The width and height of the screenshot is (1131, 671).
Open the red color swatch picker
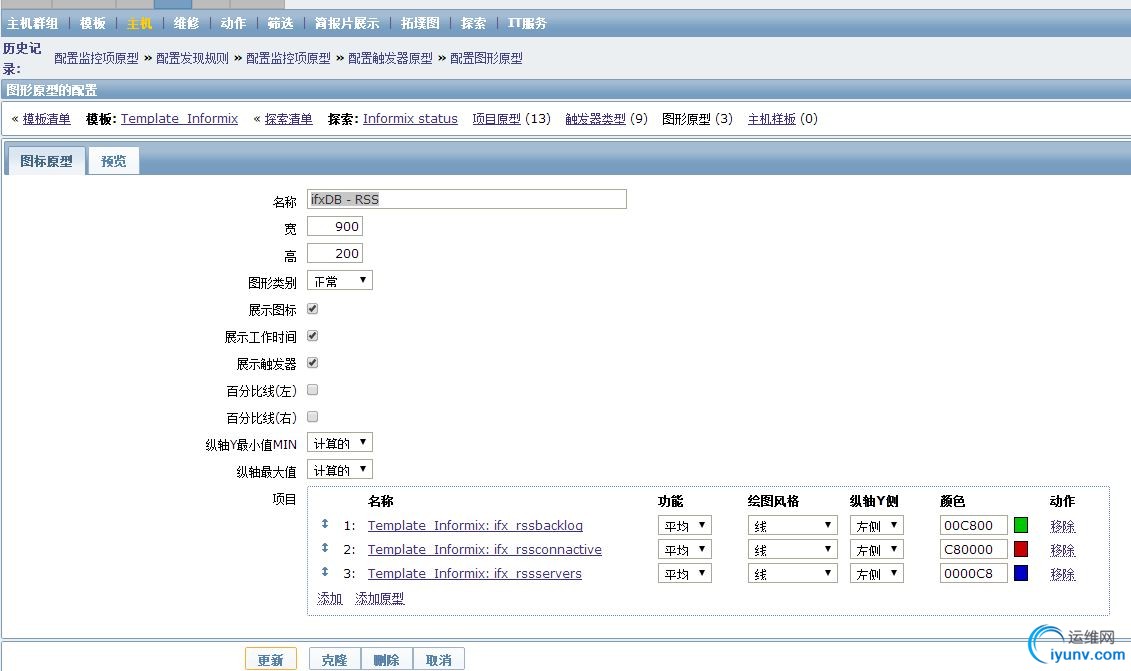tap(1021, 549)
